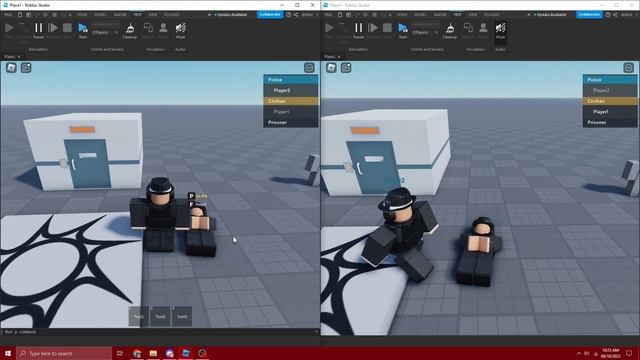
Task: Switch to MODEL ribbon tab in left window
Action: [x=100, y=15]
